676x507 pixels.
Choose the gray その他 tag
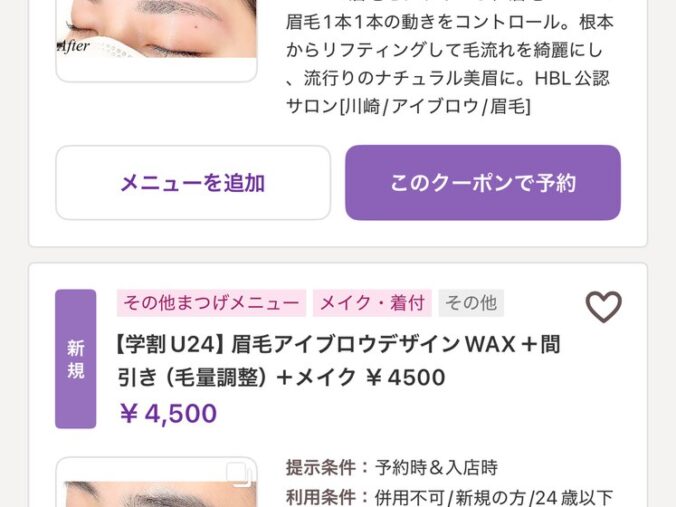click(x=471, y=303)
